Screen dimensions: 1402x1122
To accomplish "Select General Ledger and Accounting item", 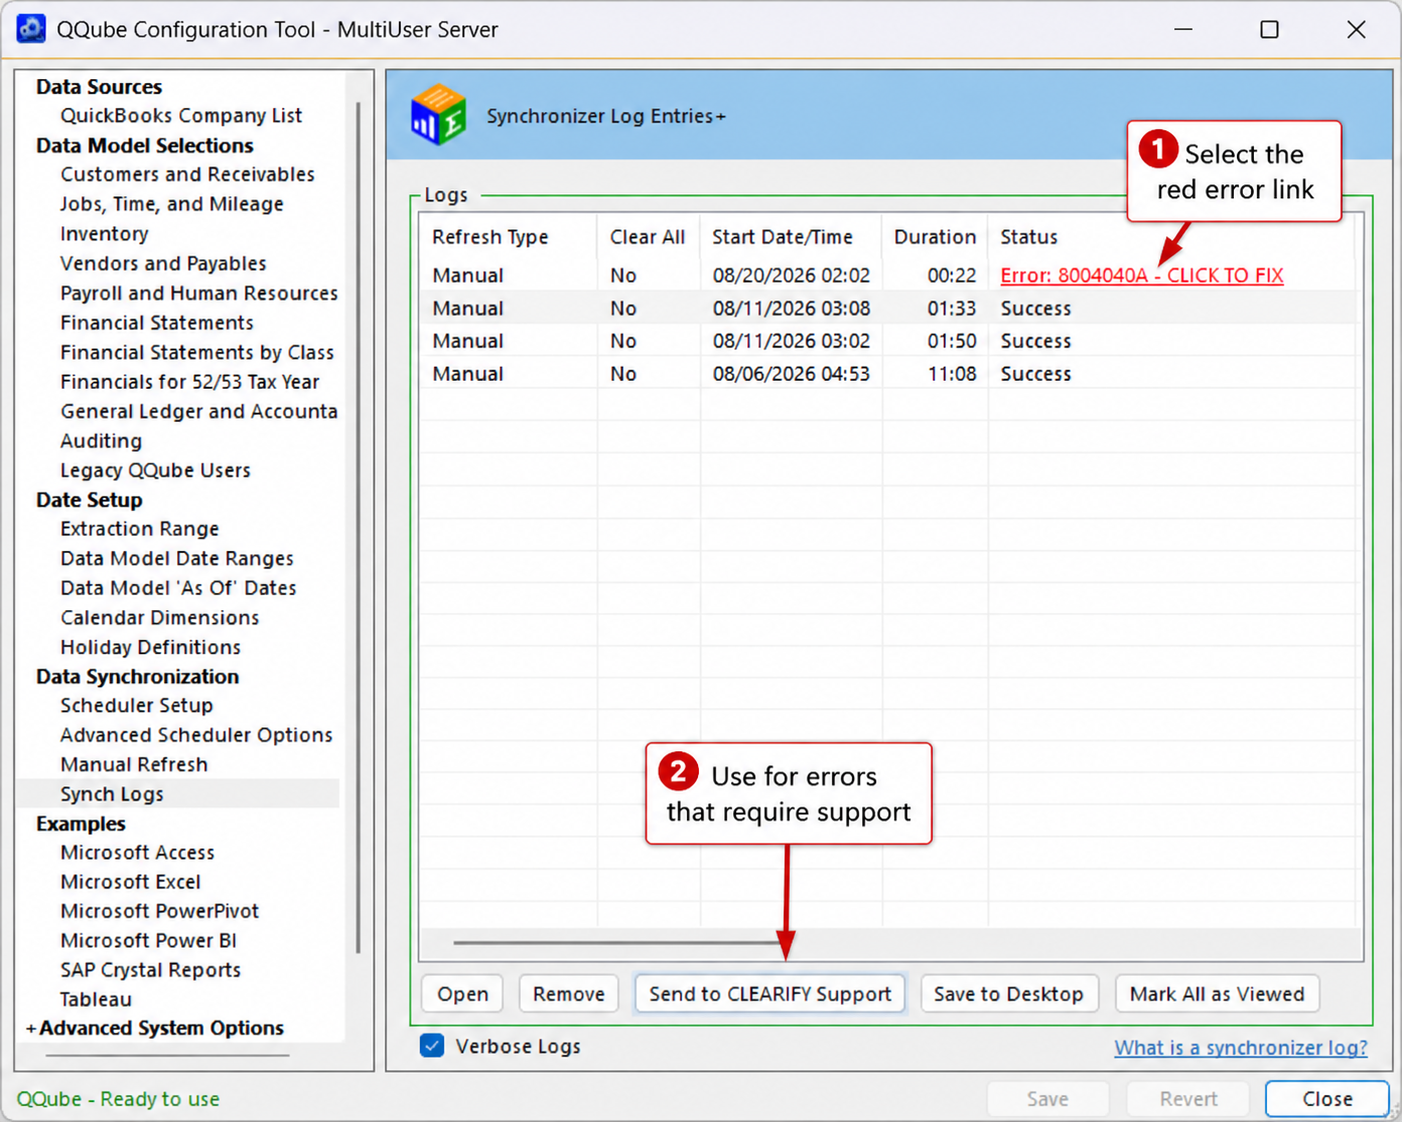I will 199,411.
